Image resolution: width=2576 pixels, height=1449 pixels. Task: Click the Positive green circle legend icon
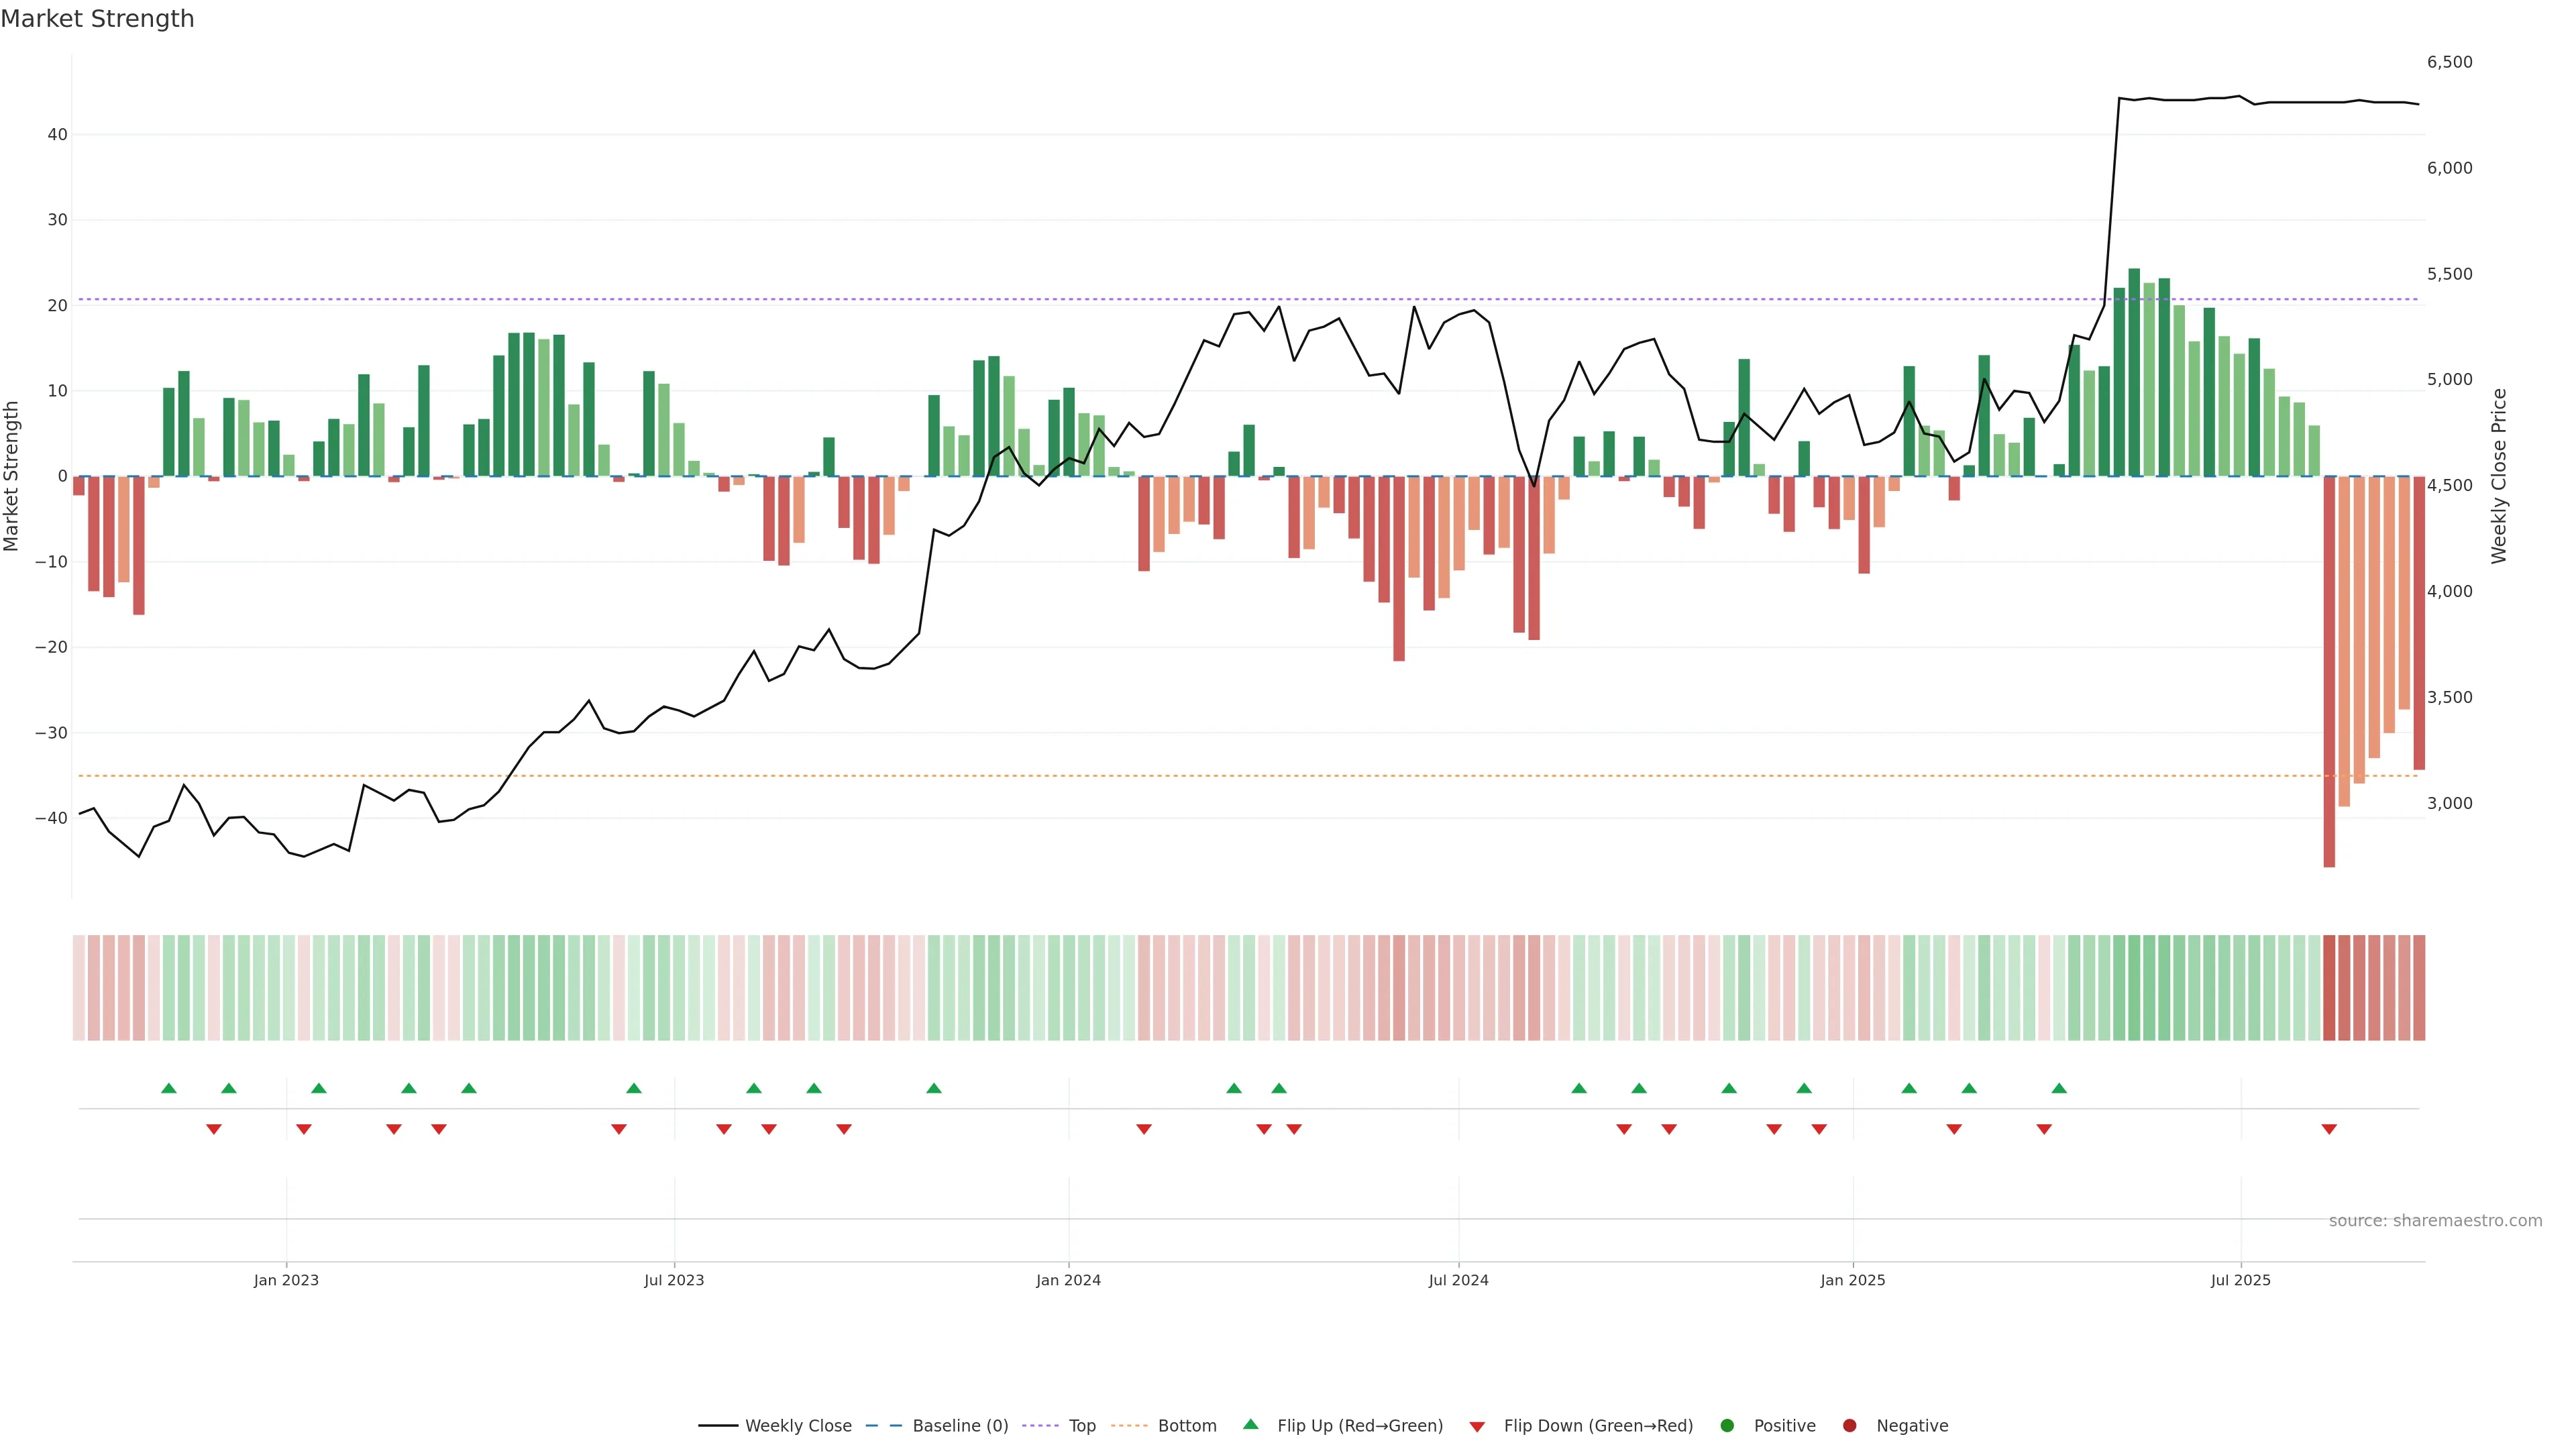[1727, 1426]
